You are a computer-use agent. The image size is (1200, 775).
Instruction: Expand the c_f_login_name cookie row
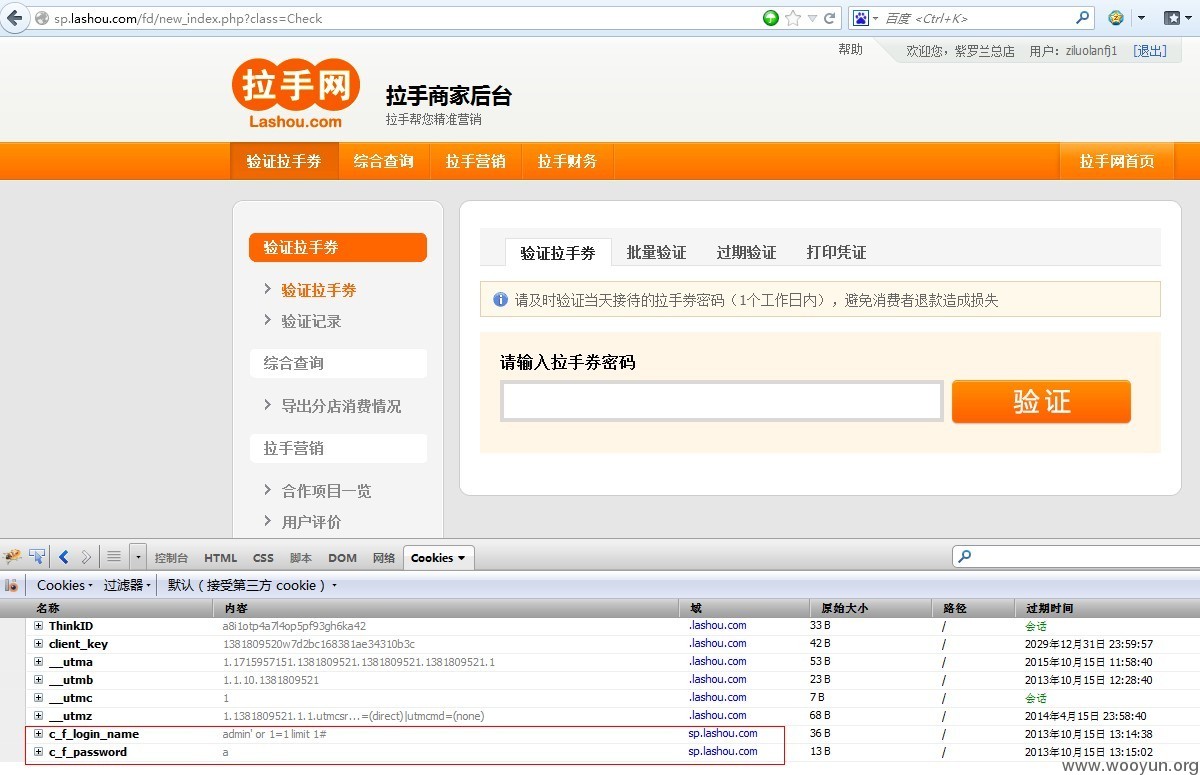pos(39,734)
